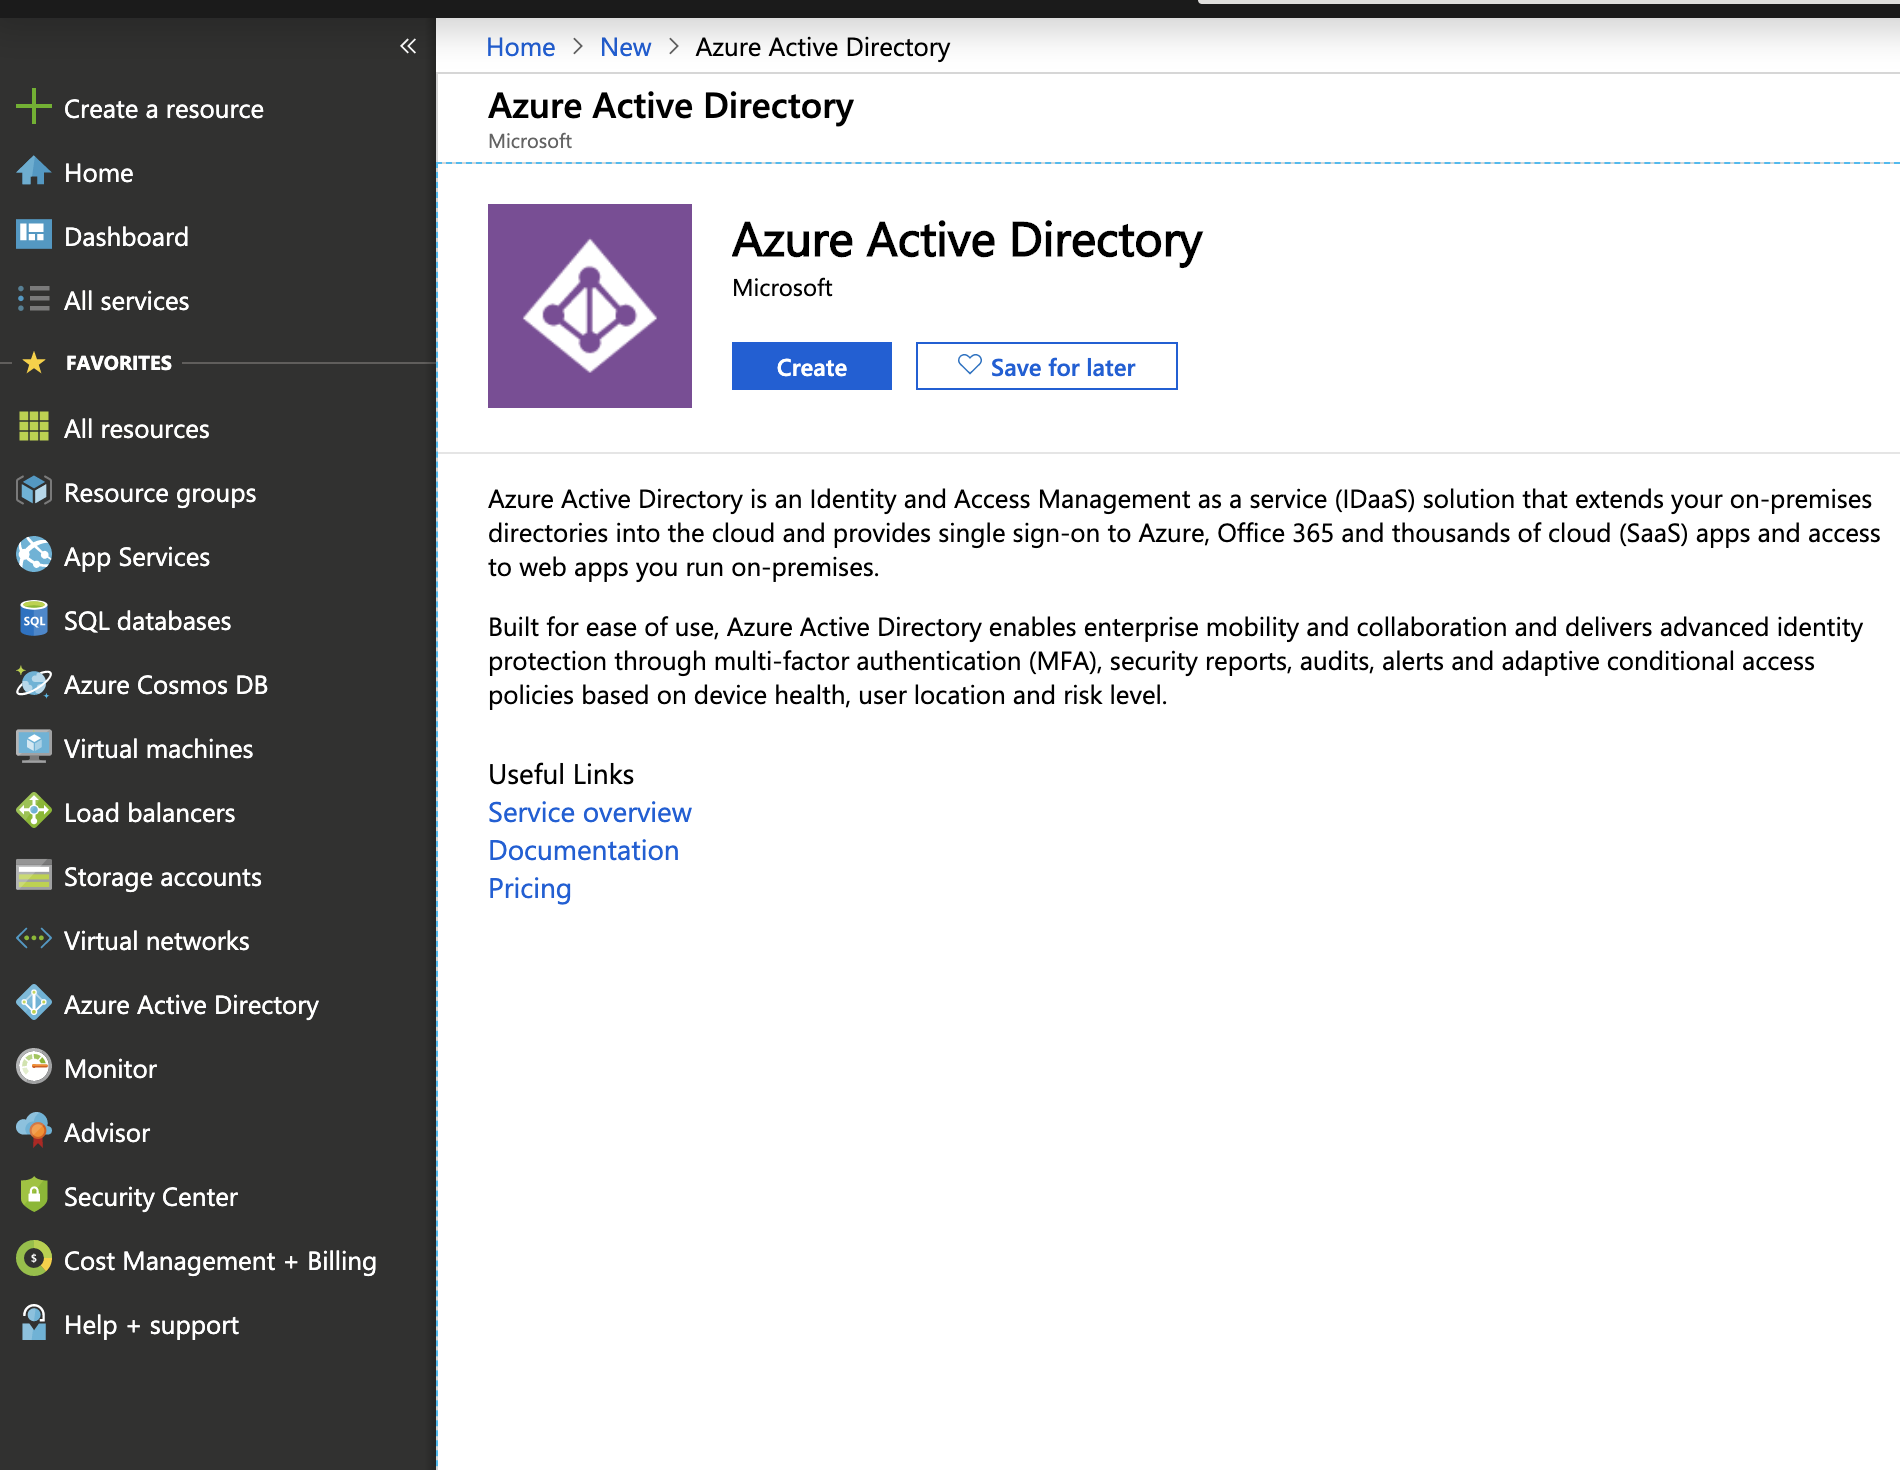Open Virtual networks label
This screenshot has height=1470, width=1900.
pyautogui.click(x=157, y=941)
